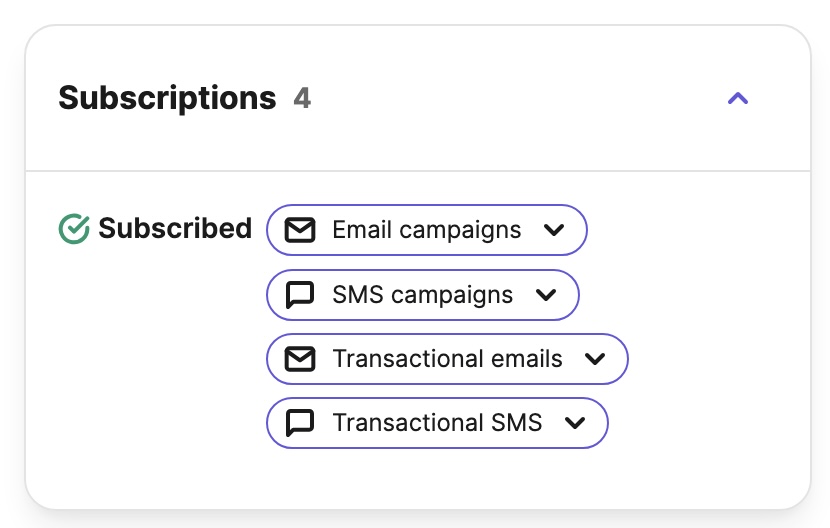The width and height of the screenshot is (830, 528).
Task: Expand the Transactional SMS dropdown chevron
Action: click(x=575, y=423)
